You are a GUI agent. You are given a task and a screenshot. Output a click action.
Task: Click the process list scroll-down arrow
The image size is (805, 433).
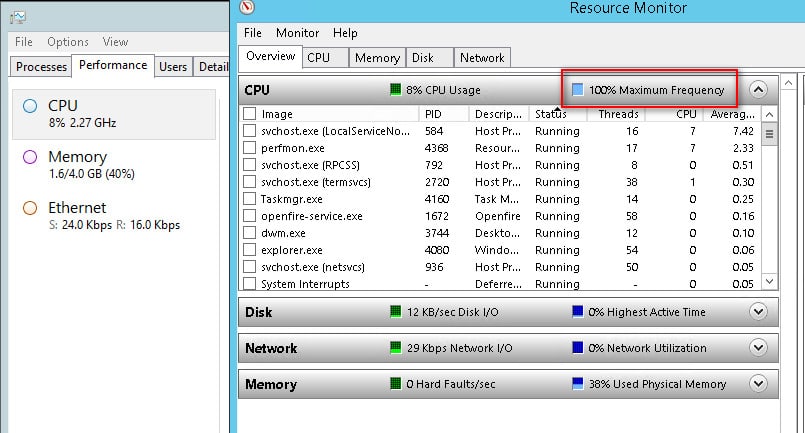coord(769,281)
